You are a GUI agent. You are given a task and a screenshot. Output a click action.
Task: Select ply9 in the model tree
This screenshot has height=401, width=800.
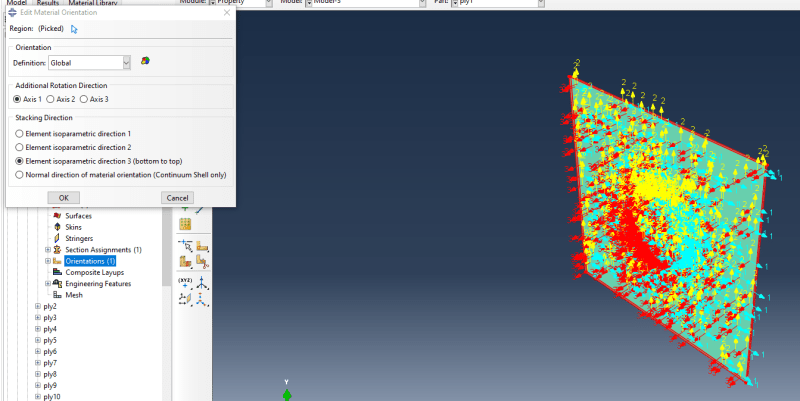[50, 386]
